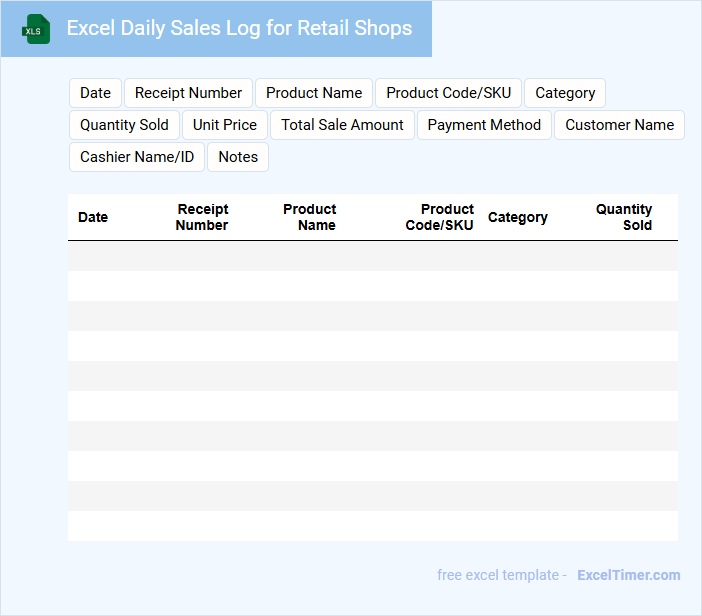Select the Unit Price tag
This screenshot has width=702, height=616.
pos(225,125)
